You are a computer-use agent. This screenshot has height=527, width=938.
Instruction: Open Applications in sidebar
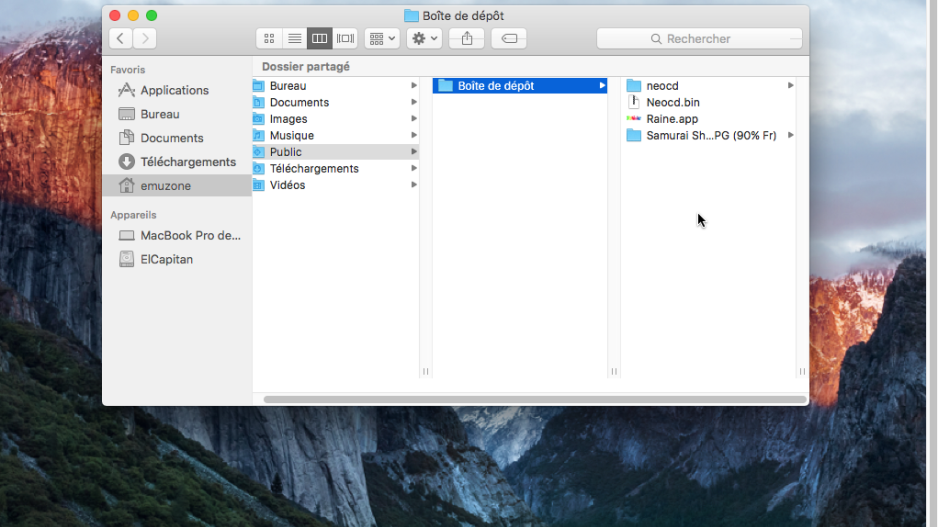pyautogui.click(x=177, y=90)
